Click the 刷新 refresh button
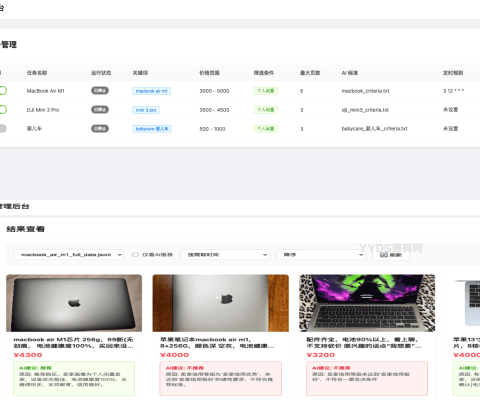This screenshot has height=400, width=480. point(391,255)
